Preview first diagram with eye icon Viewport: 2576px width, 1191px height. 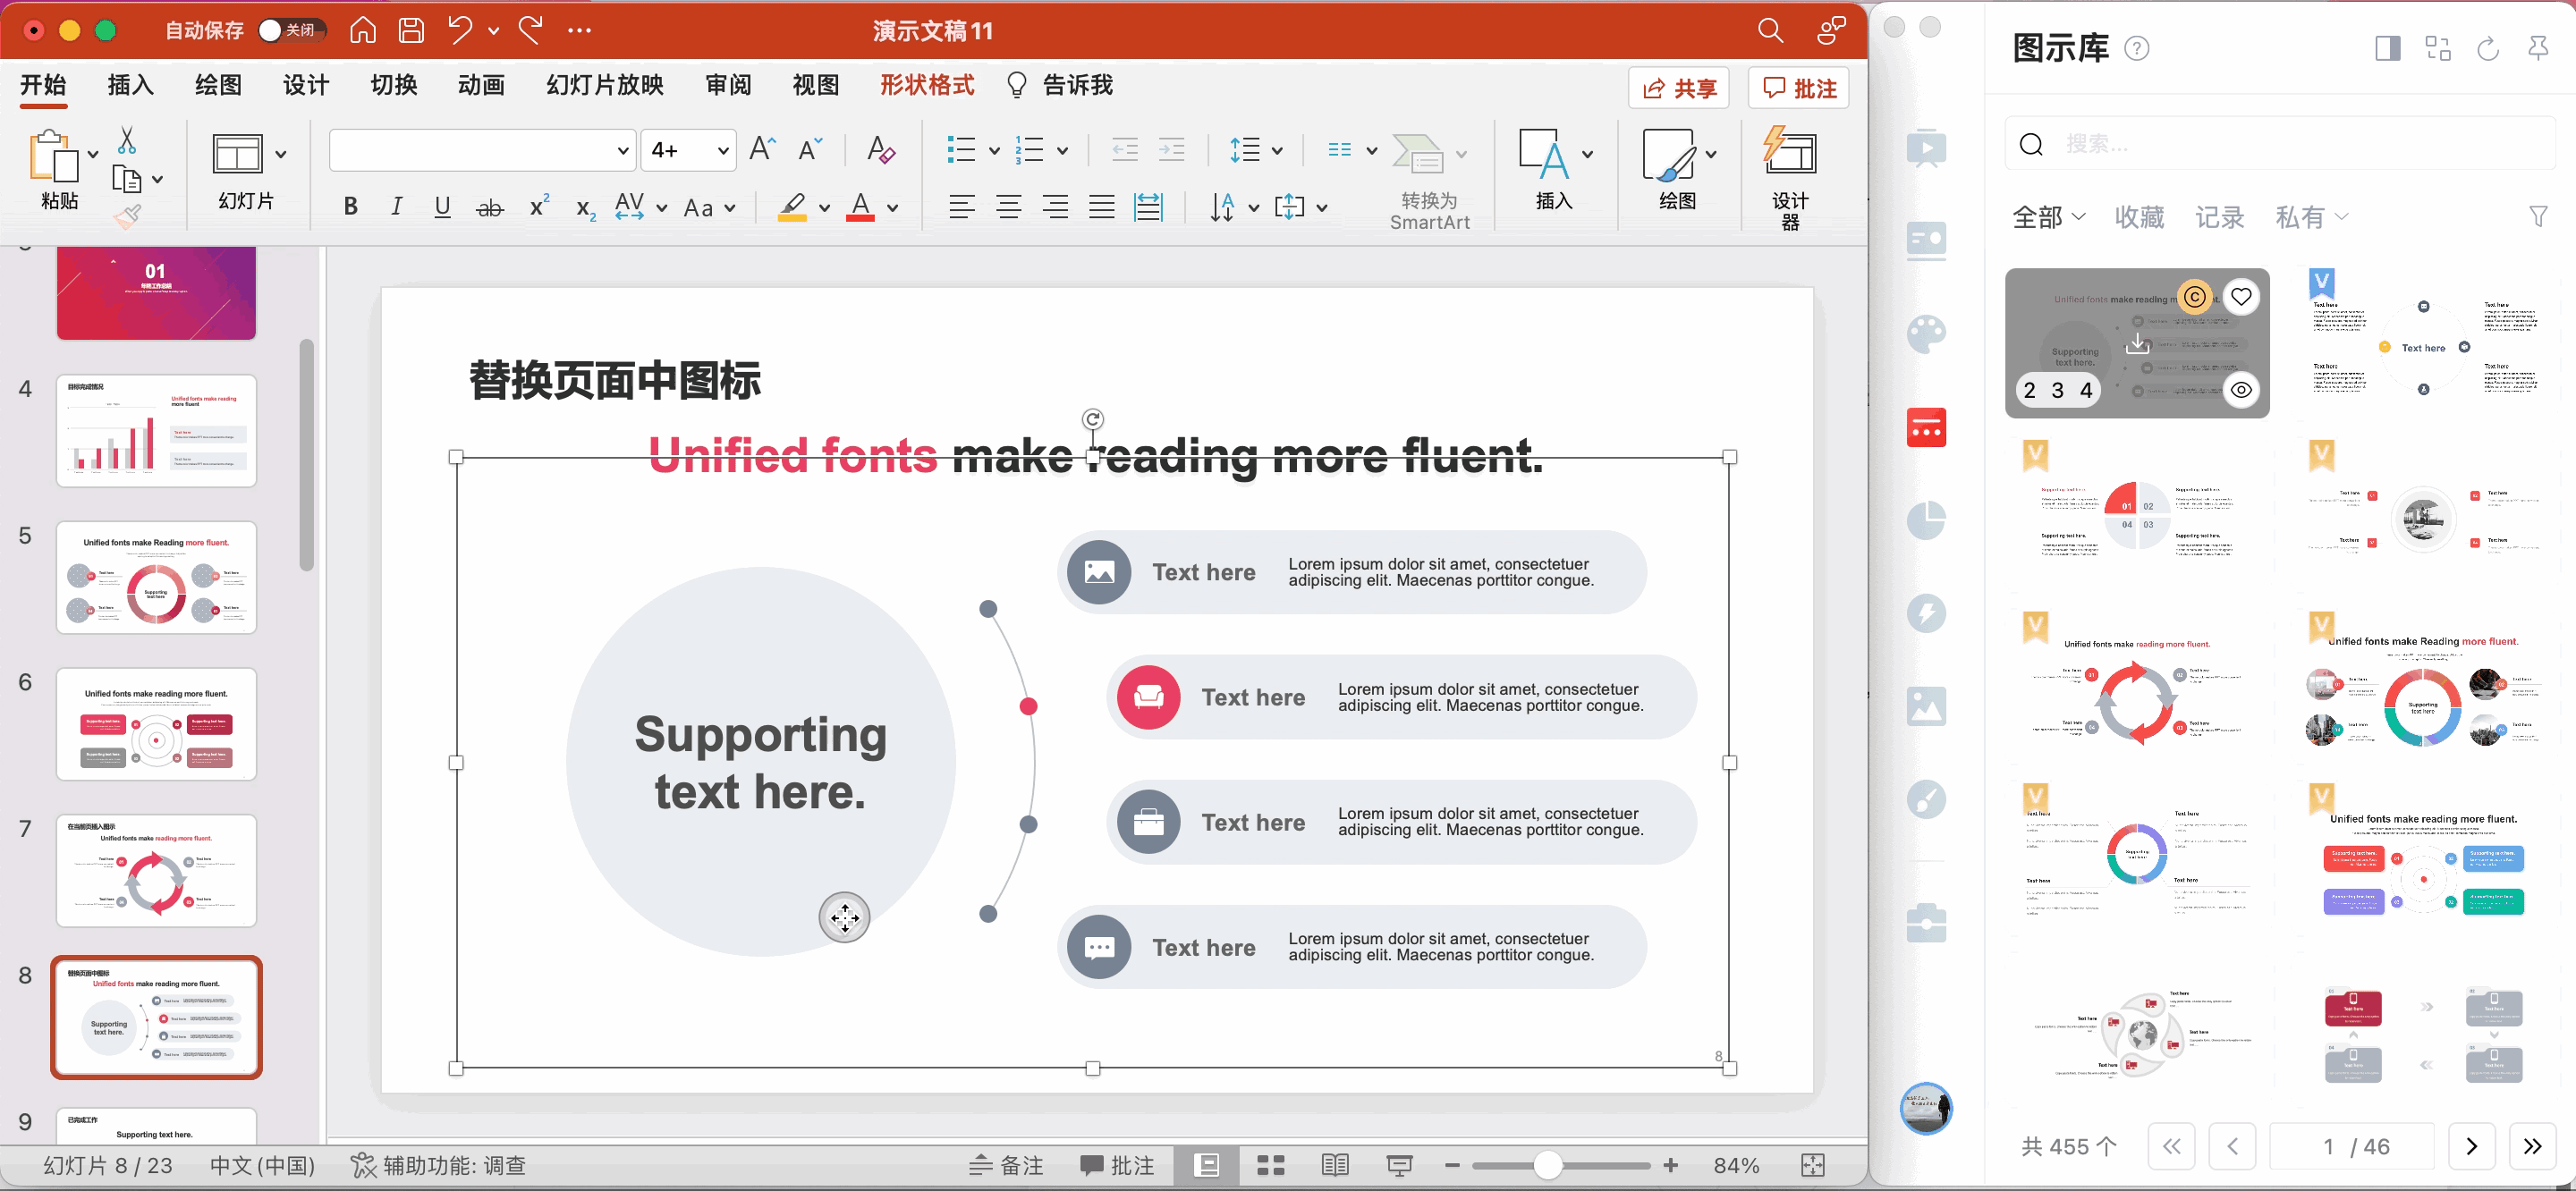pyautogui.click(x=2241, y=390)
